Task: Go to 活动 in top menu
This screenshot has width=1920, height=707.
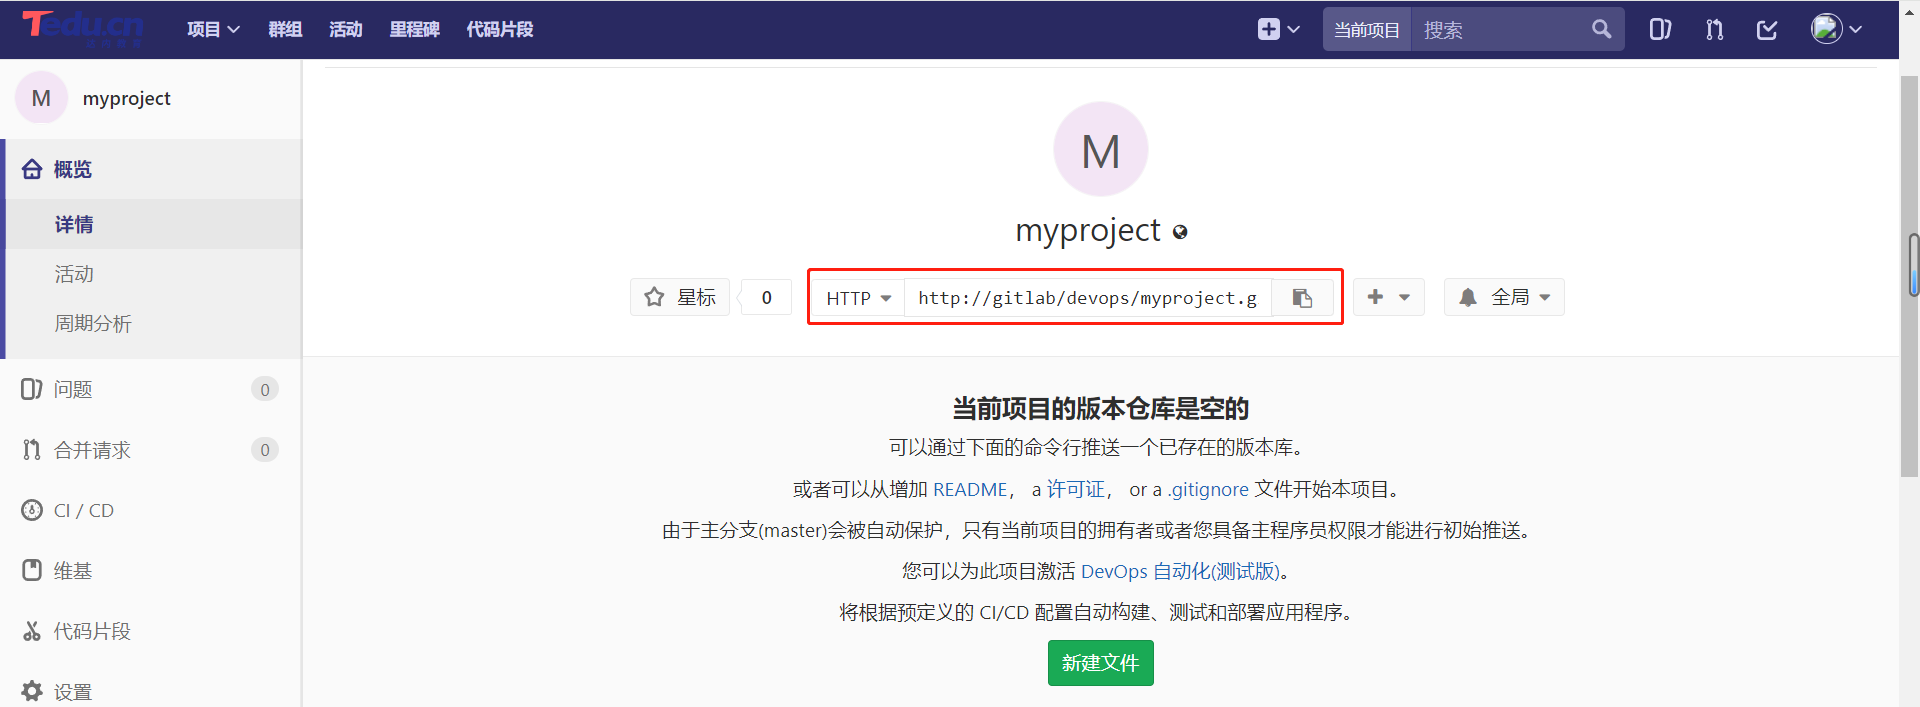Action: point(346,29)
